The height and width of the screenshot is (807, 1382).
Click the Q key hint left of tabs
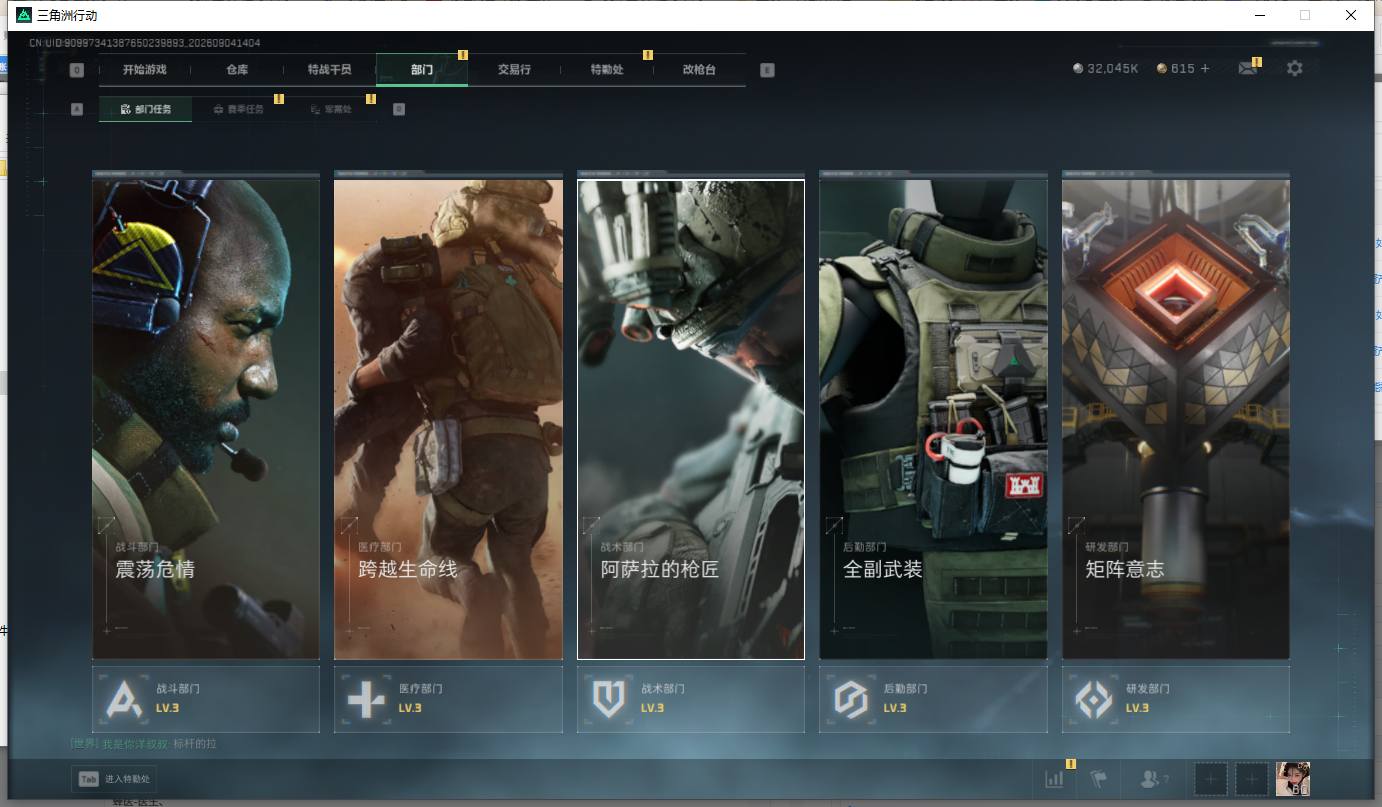[77, 70]
